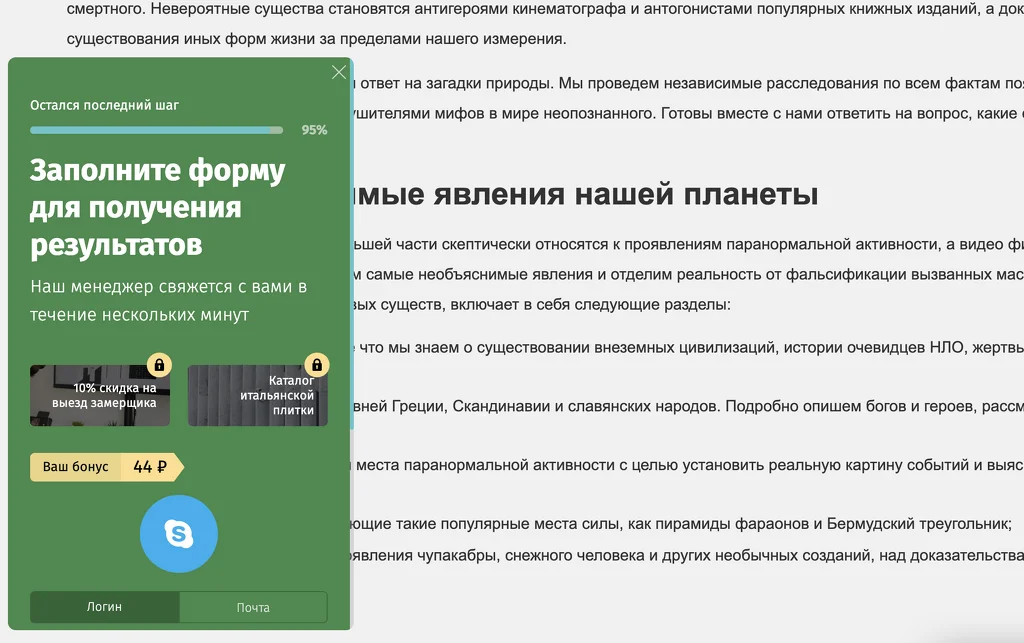The width and height of the screenshot is (1024, 643).
Task: Switch to the Логин tab
Action: point(104,606)
